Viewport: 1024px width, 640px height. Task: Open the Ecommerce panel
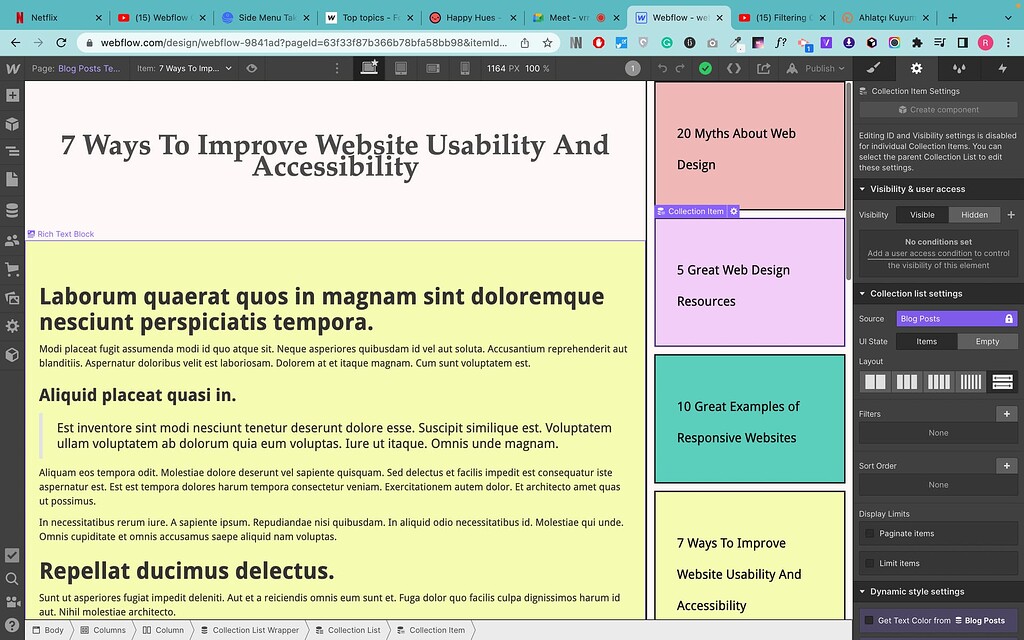pos(12,268)
